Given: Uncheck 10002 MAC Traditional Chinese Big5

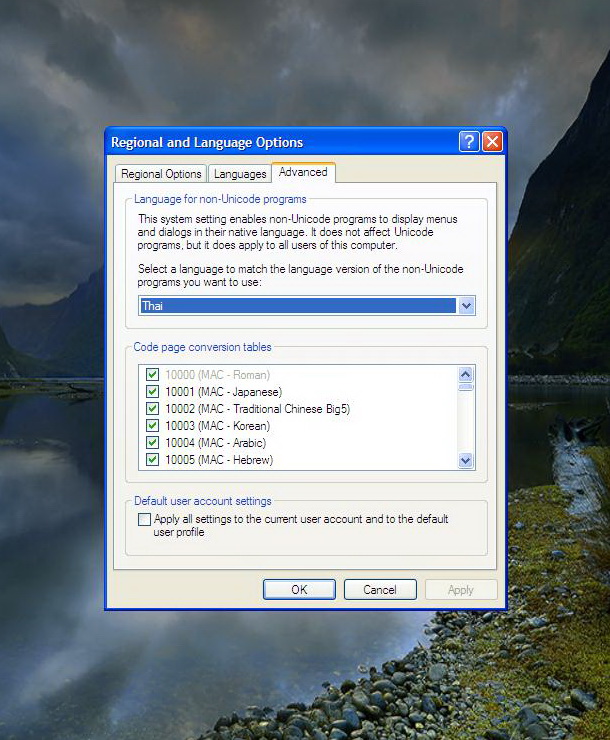Looking at the screenshot, I should 152,409.
